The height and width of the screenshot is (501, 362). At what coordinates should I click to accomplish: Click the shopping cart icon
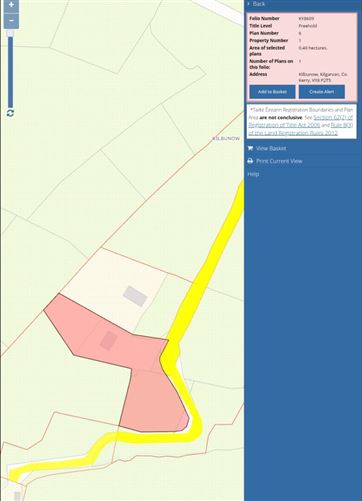pyautogui.click(x=250, y=148)
